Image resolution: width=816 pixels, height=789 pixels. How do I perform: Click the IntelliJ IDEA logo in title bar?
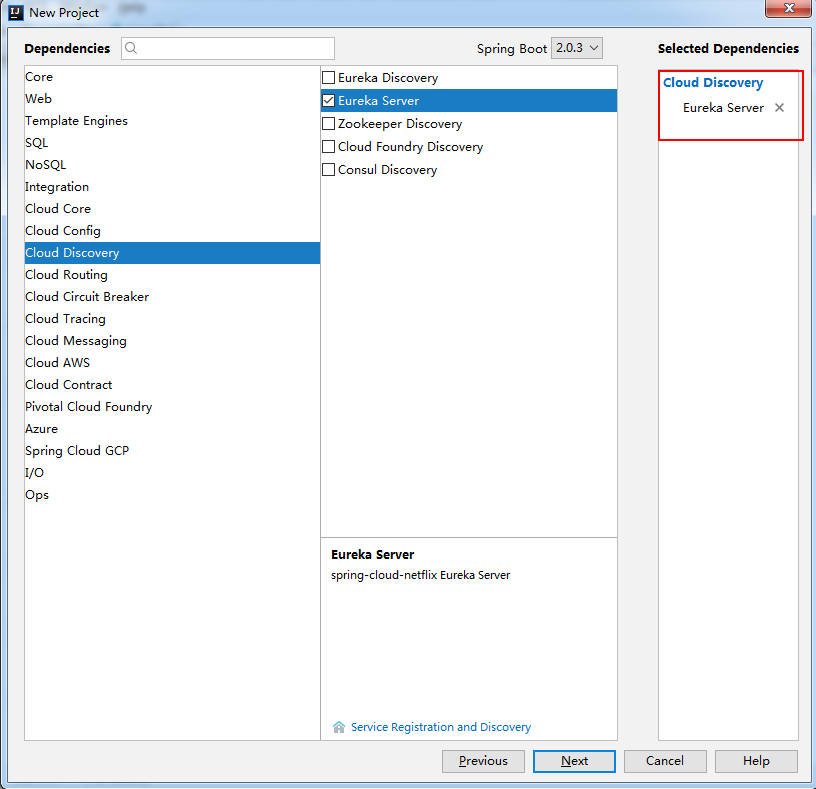[16, 12]
